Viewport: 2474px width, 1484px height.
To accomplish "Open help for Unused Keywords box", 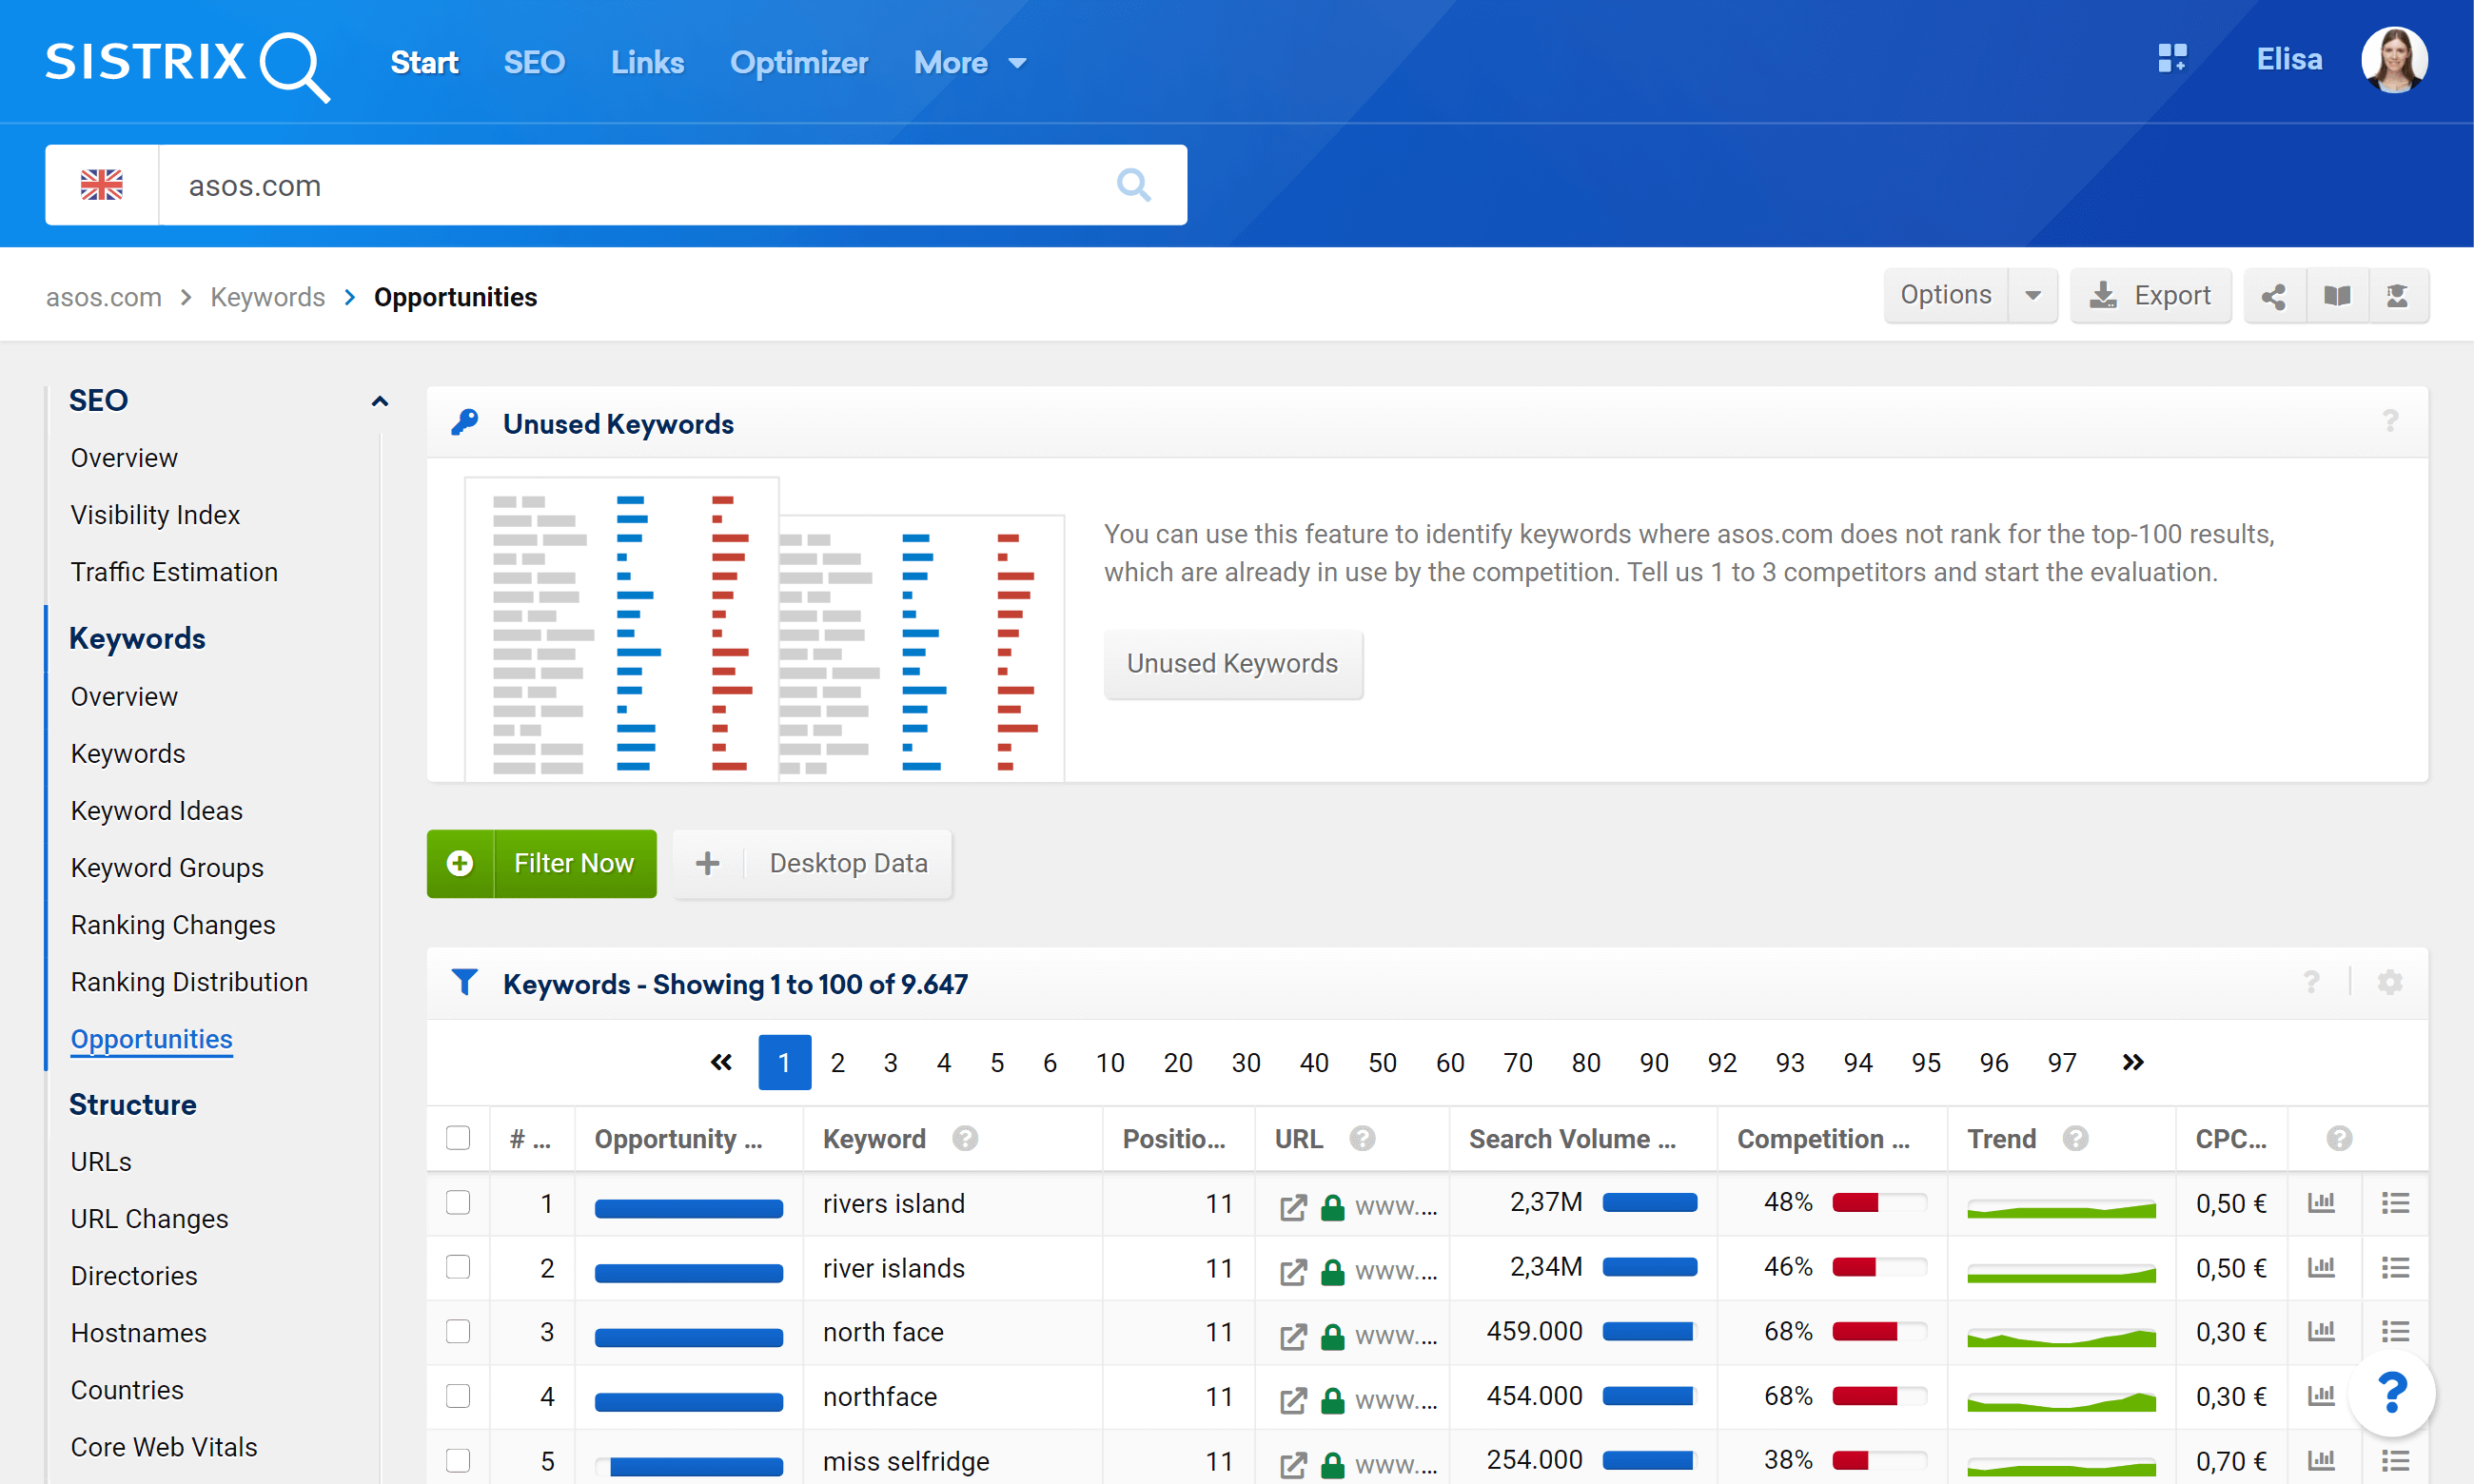I will pyautogui.click(x=2390, y=421).
